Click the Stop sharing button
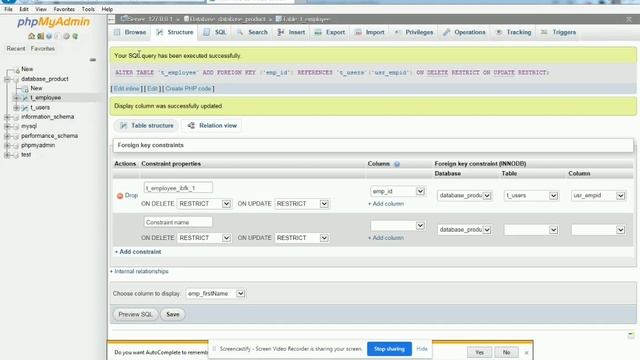The image size is (640, 360). (x=389, y=349)
